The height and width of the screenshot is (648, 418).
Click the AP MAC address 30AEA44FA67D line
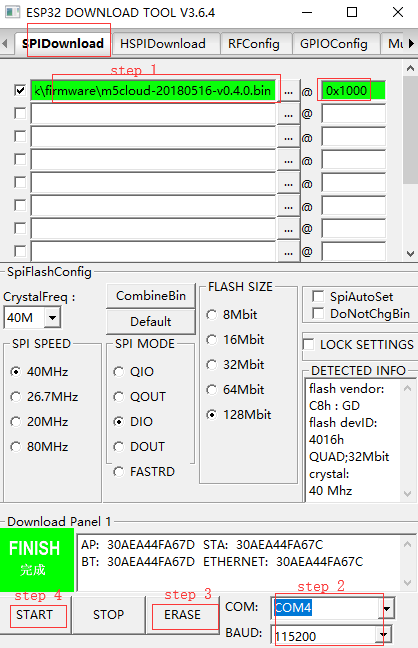click(x=138, y=545)
